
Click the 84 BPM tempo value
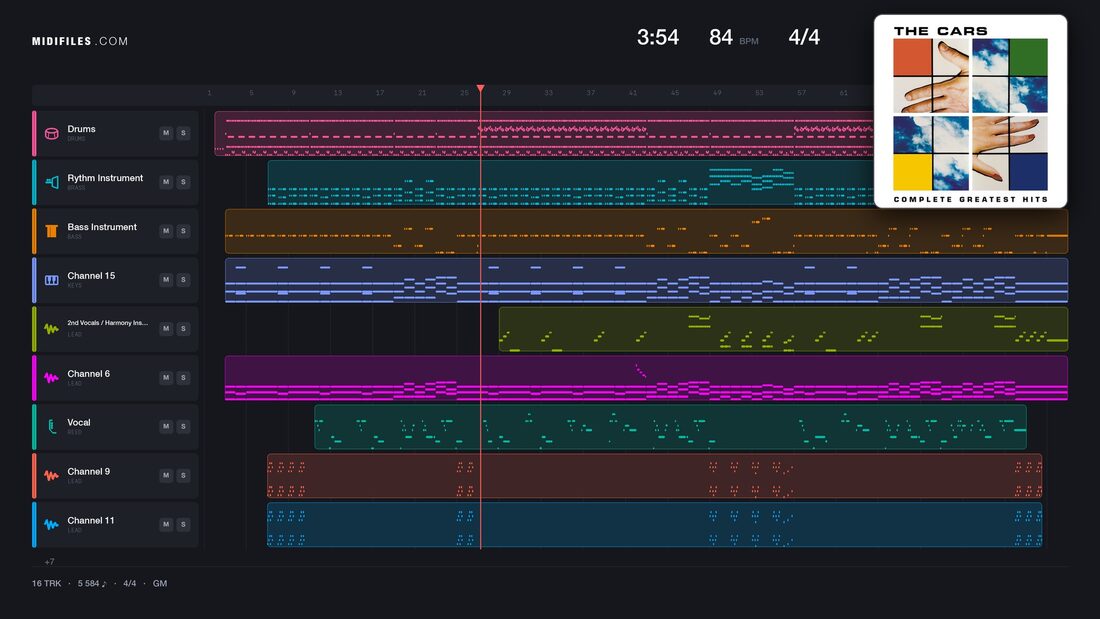[x=734, y=37]
